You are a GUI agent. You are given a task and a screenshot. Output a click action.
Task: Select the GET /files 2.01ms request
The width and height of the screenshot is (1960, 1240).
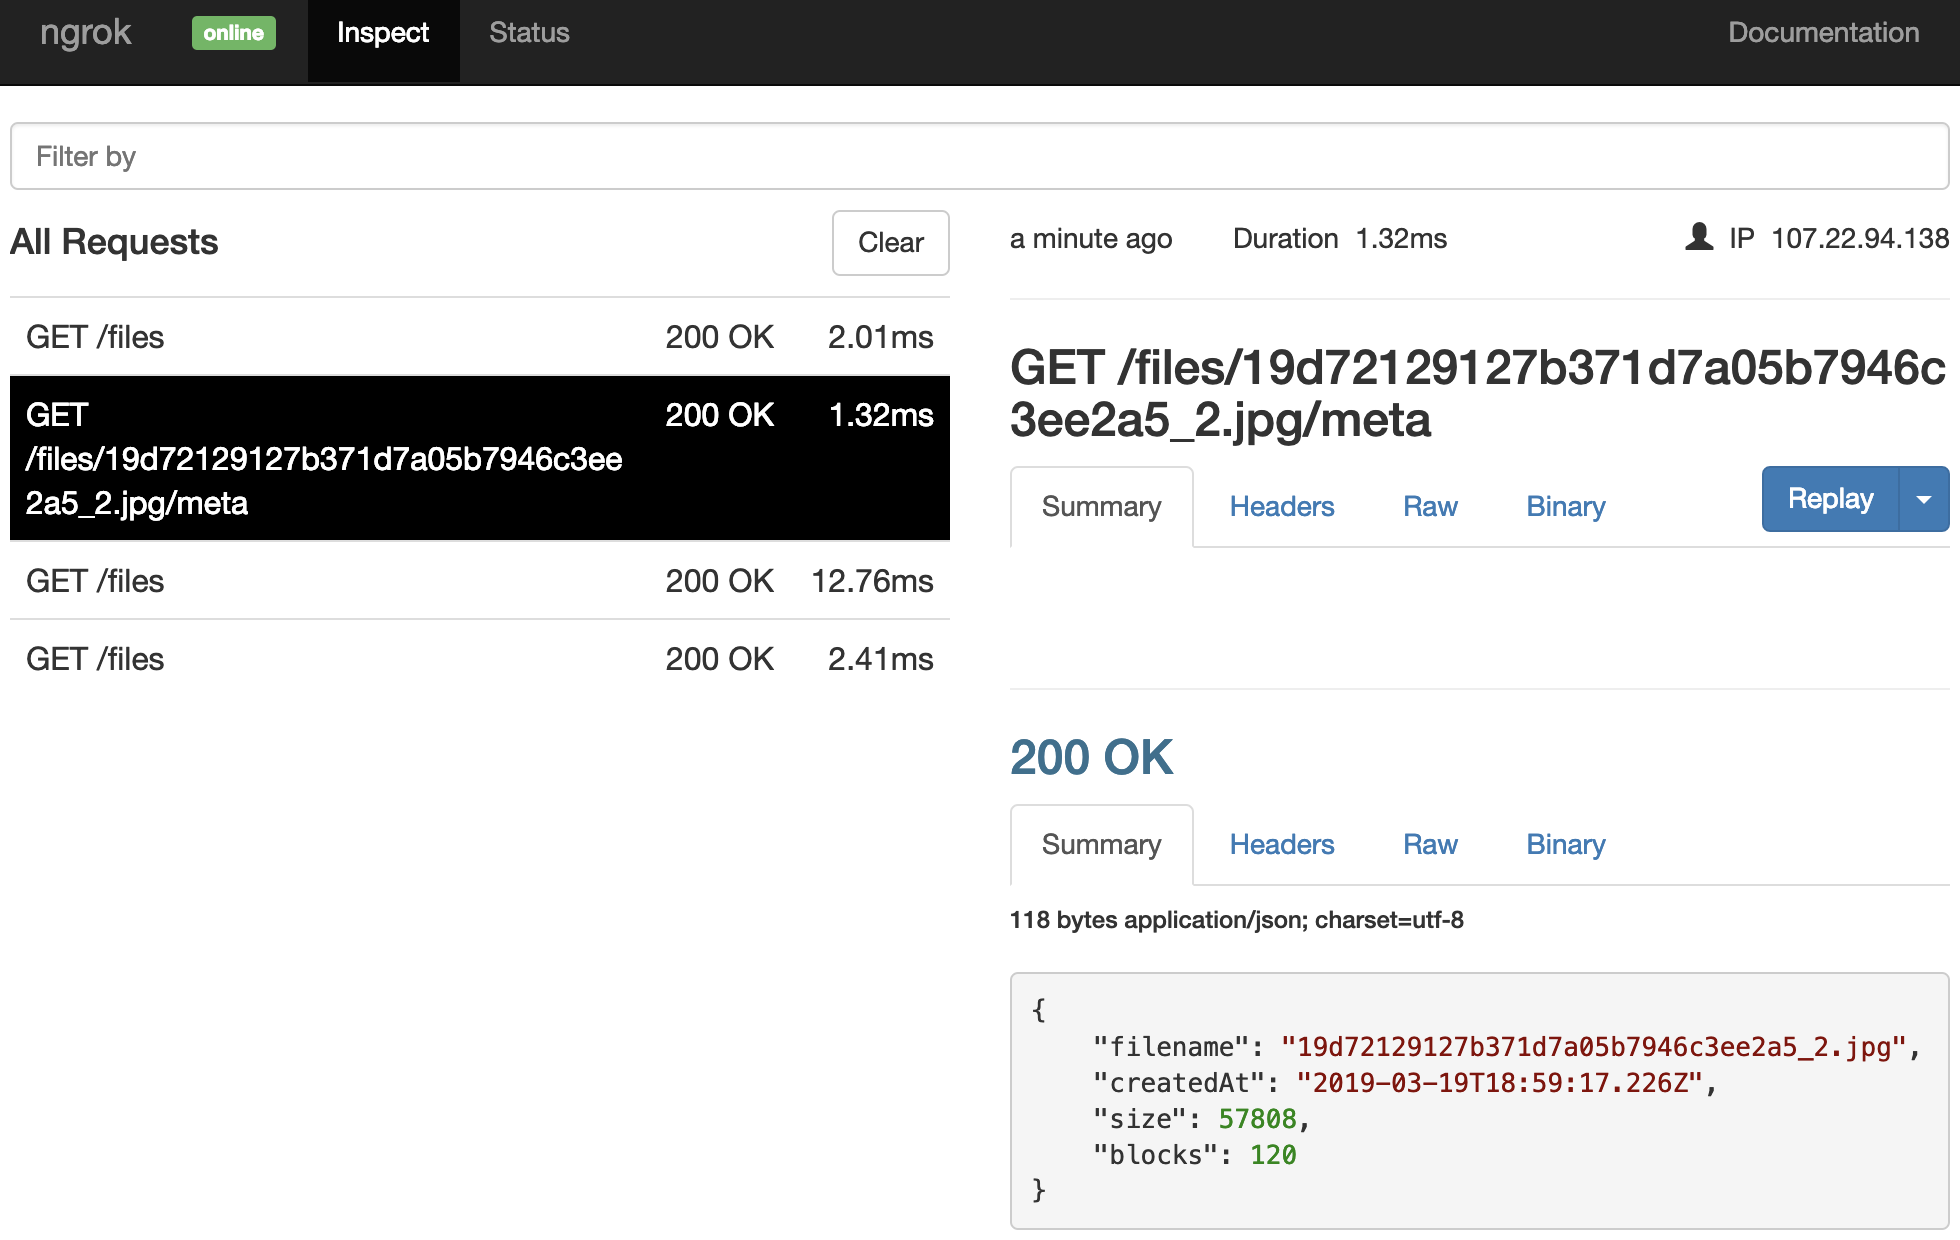point(479,337)
